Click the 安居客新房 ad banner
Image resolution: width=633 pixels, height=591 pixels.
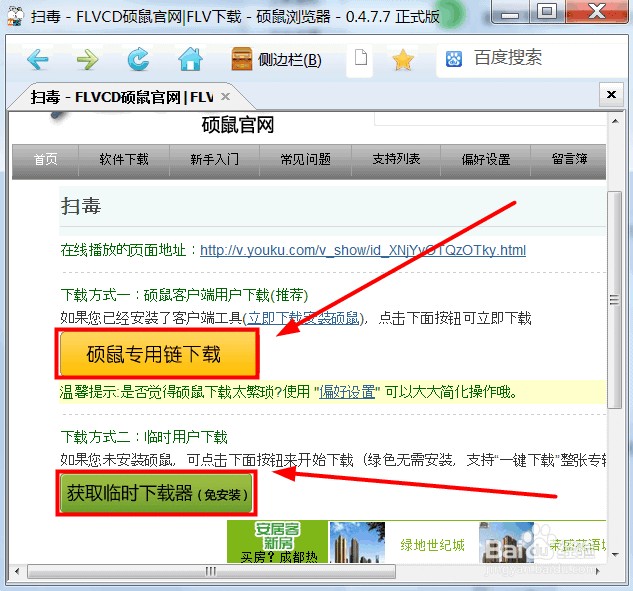(x=277, y=541)
